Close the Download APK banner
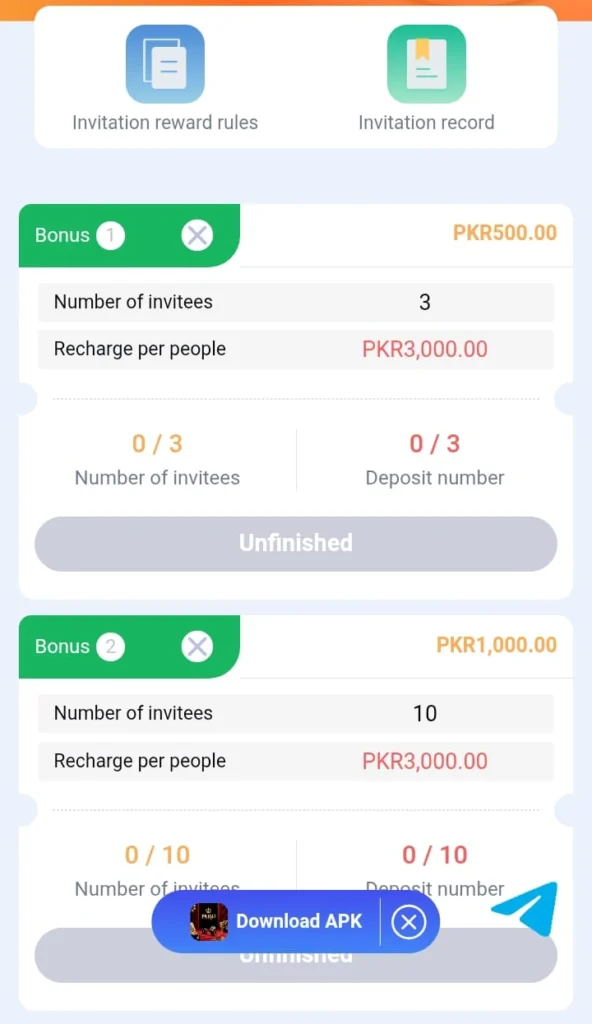The image size is (592, 1024). pyautogui.click(x=409, y=922)
